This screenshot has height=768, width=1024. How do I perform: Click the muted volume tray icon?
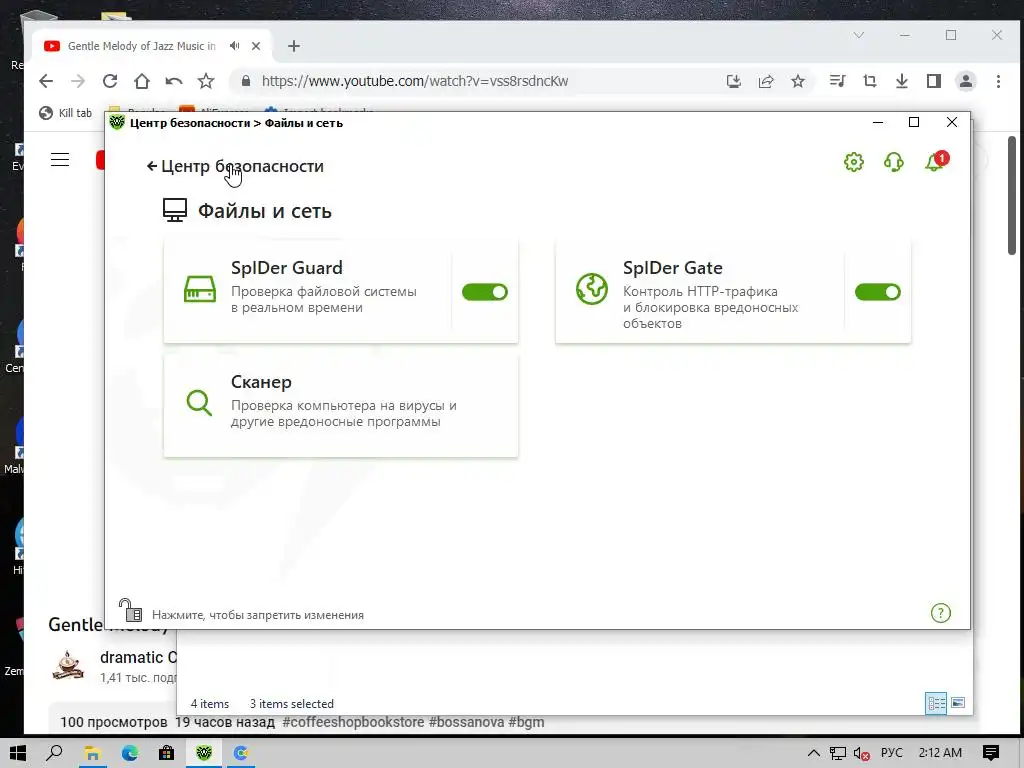[x=862, y=753]
